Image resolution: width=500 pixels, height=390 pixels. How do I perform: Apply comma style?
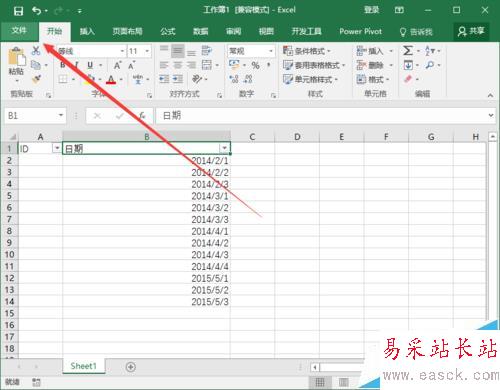(x=269, y=65)
